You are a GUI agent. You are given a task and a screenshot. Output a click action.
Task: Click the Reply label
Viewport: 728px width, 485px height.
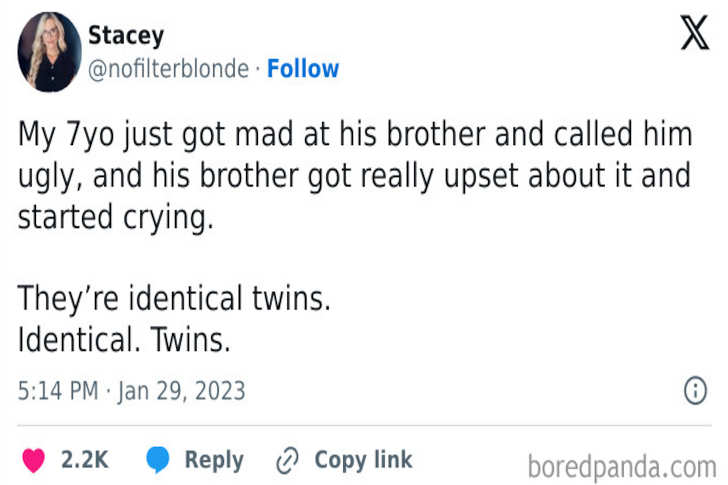click(x=214, y=460)
